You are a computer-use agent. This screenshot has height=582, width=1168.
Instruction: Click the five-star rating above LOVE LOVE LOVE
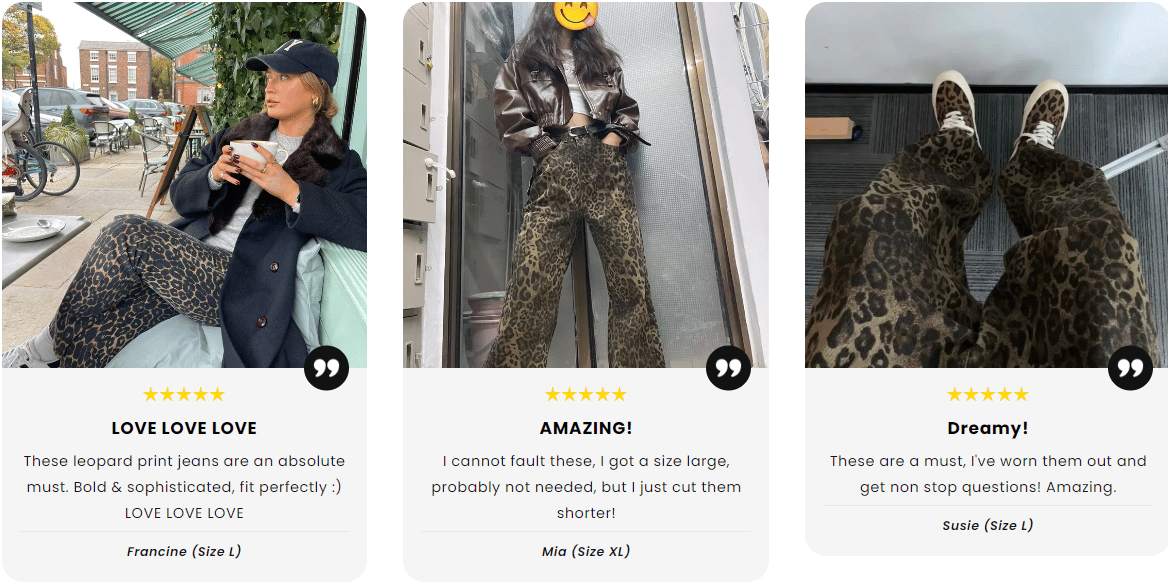(x=184, y=394)
